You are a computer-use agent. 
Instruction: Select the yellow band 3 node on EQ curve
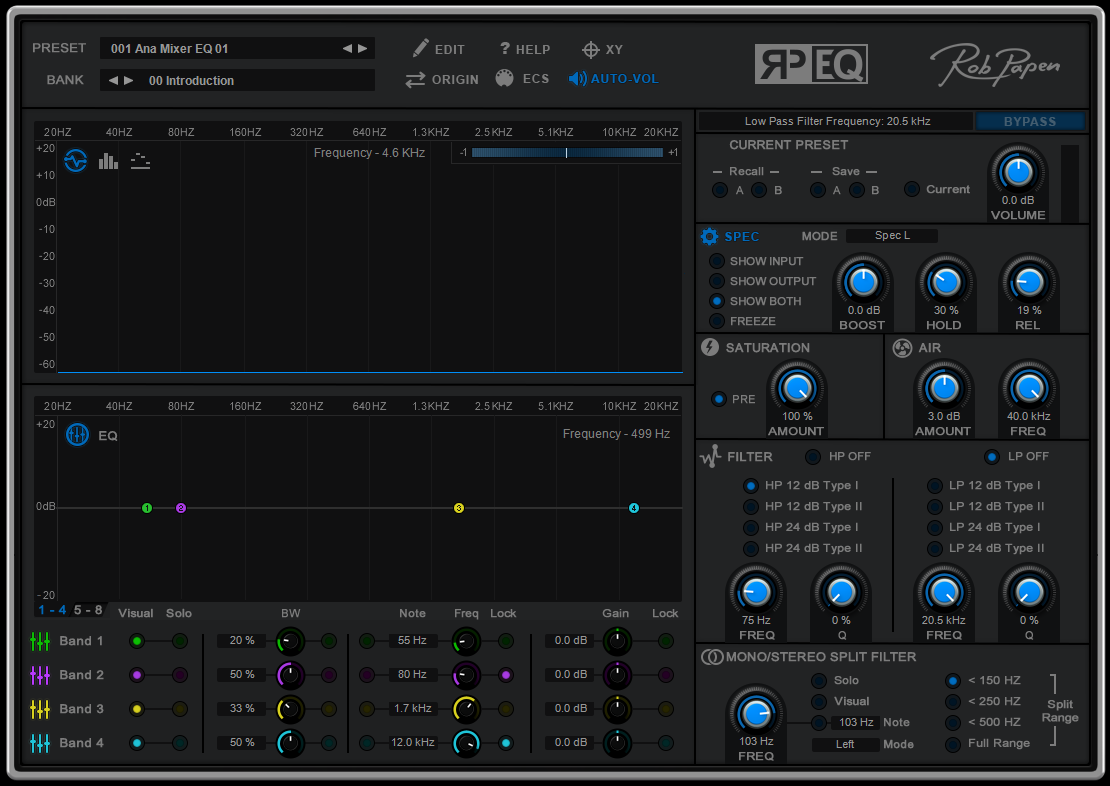(459, 508)
